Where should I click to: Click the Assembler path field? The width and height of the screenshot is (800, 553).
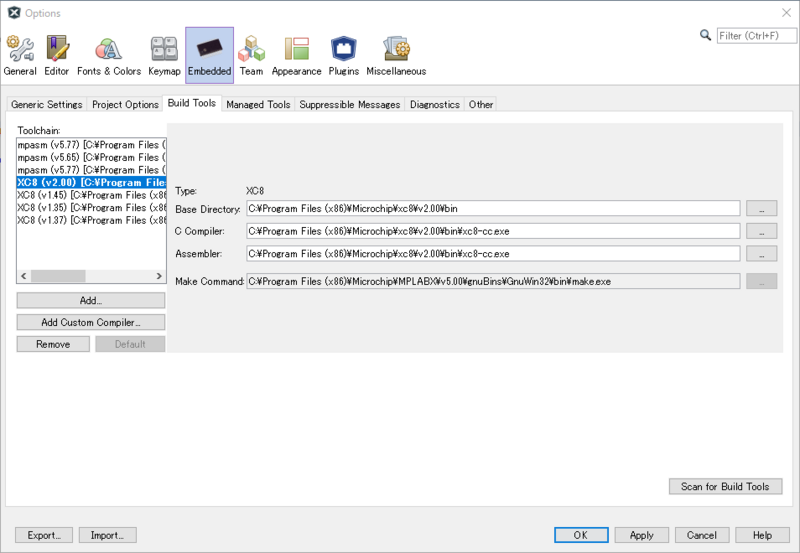[x=493, y=254]
